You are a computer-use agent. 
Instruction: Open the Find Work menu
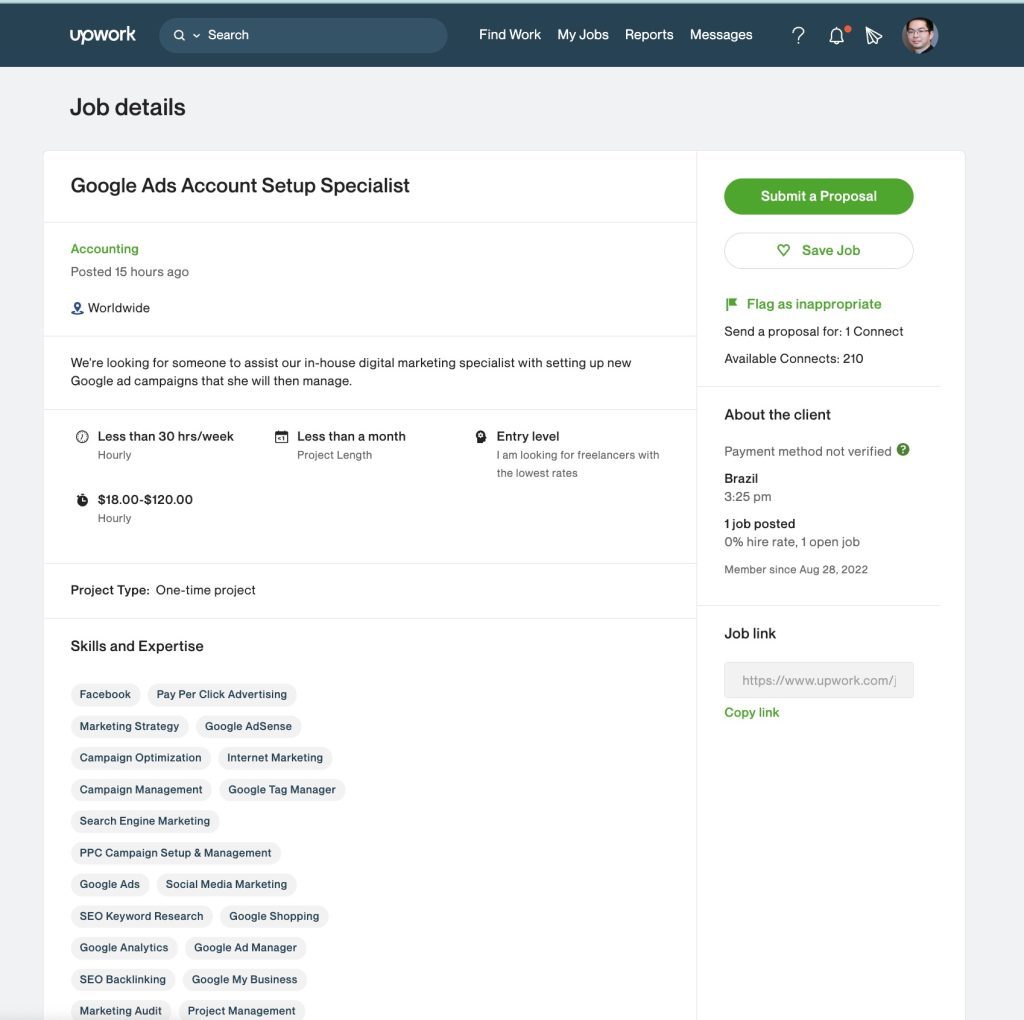pos(509,35)
